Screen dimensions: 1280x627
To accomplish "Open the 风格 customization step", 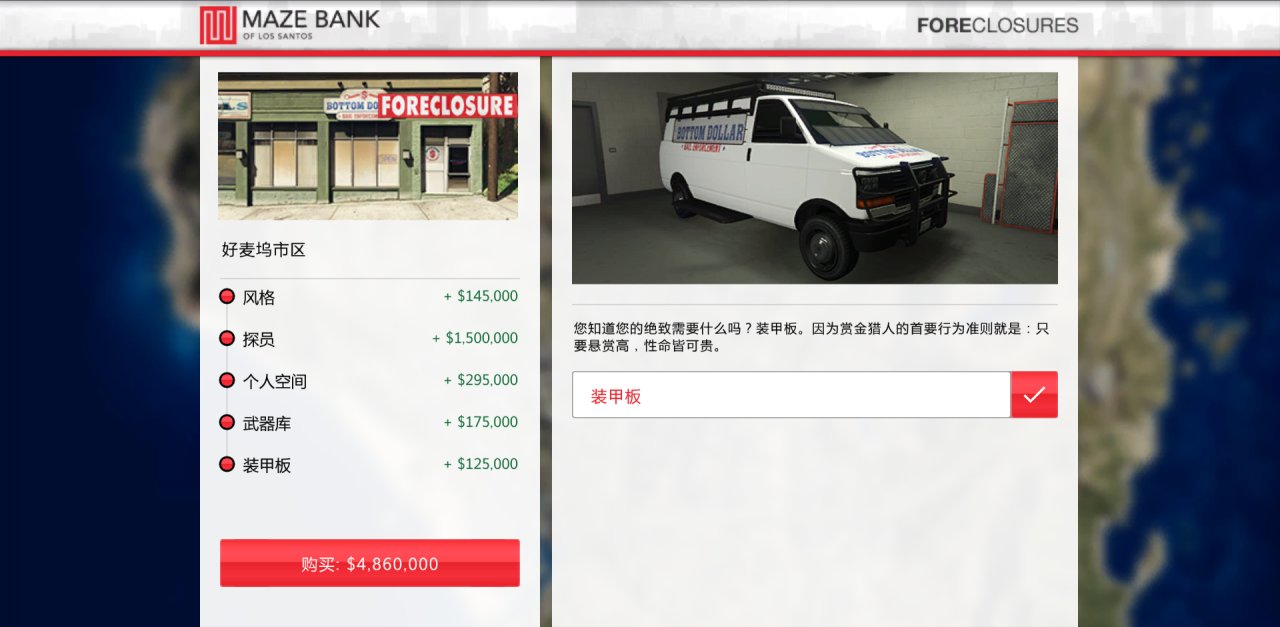I will [259, 297].
